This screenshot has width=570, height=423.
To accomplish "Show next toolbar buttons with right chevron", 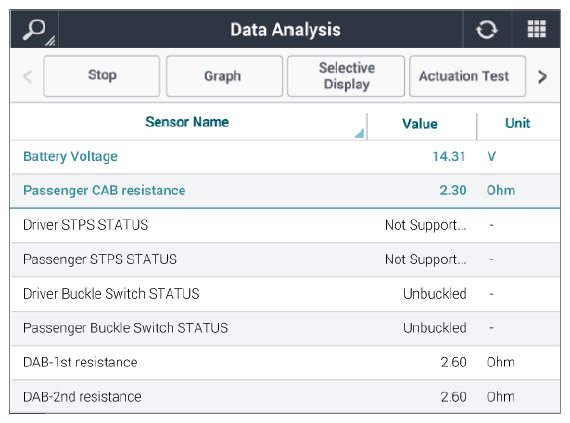I will (542, 76).
